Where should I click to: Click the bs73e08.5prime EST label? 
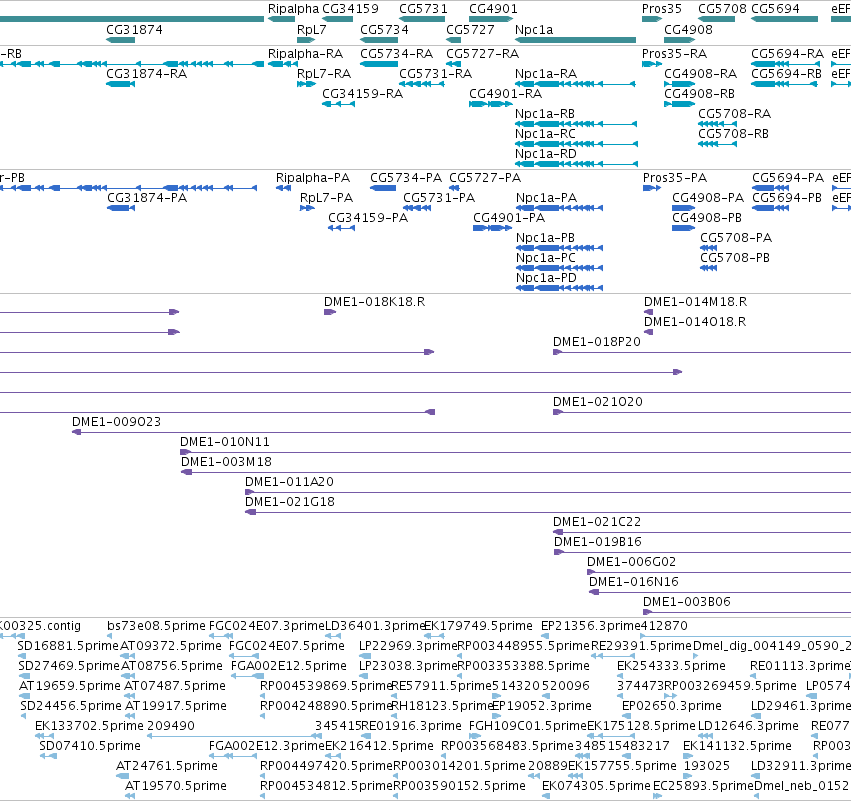click(x=156, y=626)
